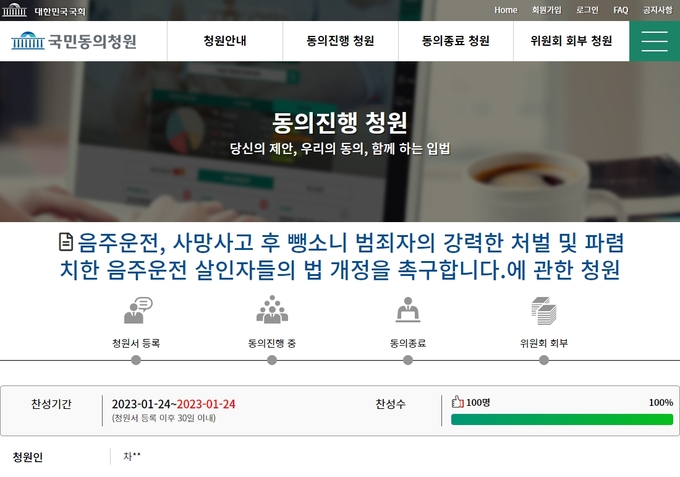
Task: Click the 대한민국국회 assembly emblem
Action: pos(14,10)
